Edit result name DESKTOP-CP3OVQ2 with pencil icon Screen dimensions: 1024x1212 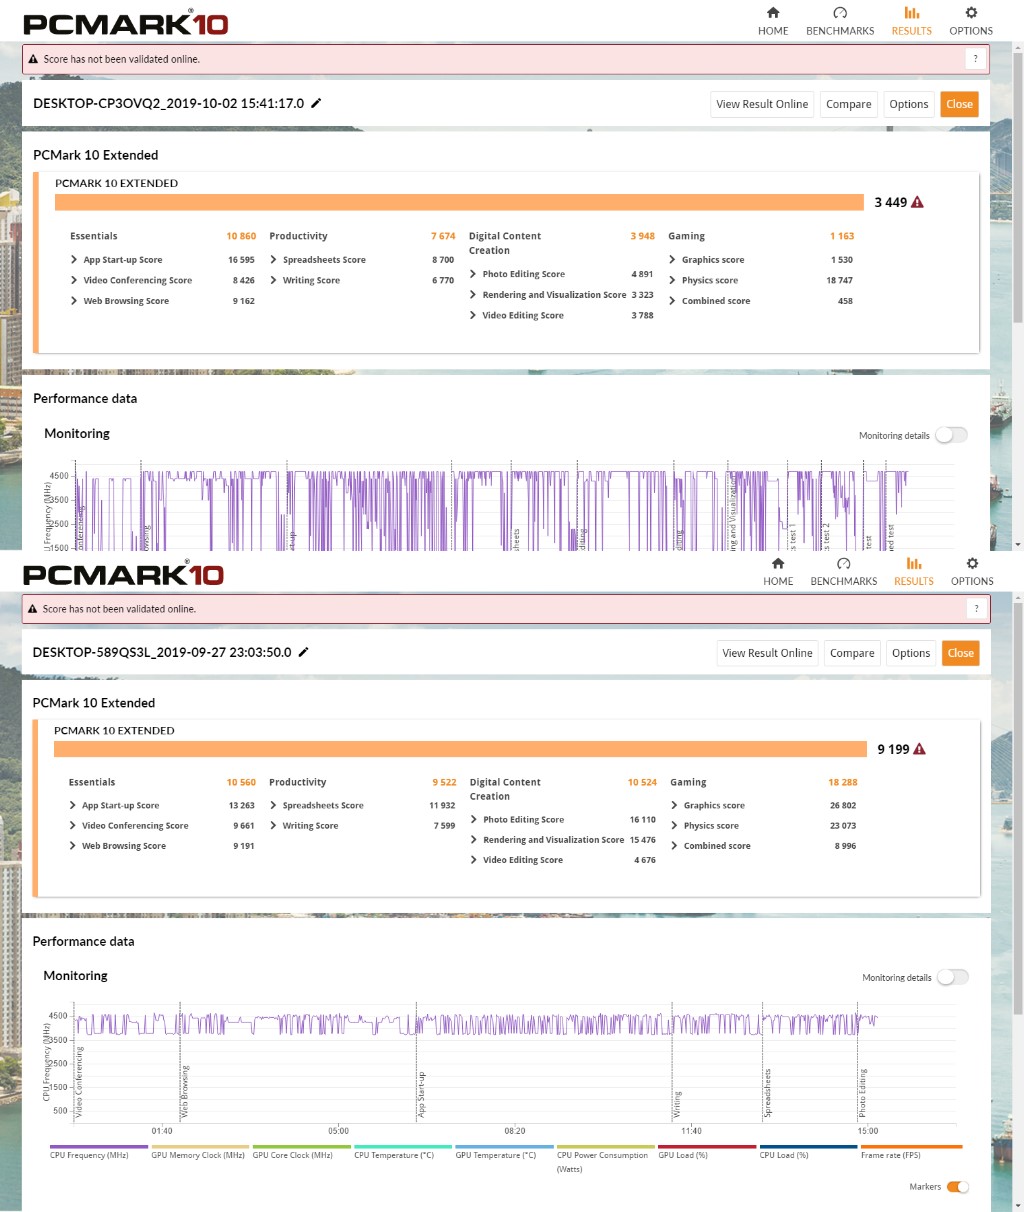click(316, 103)
